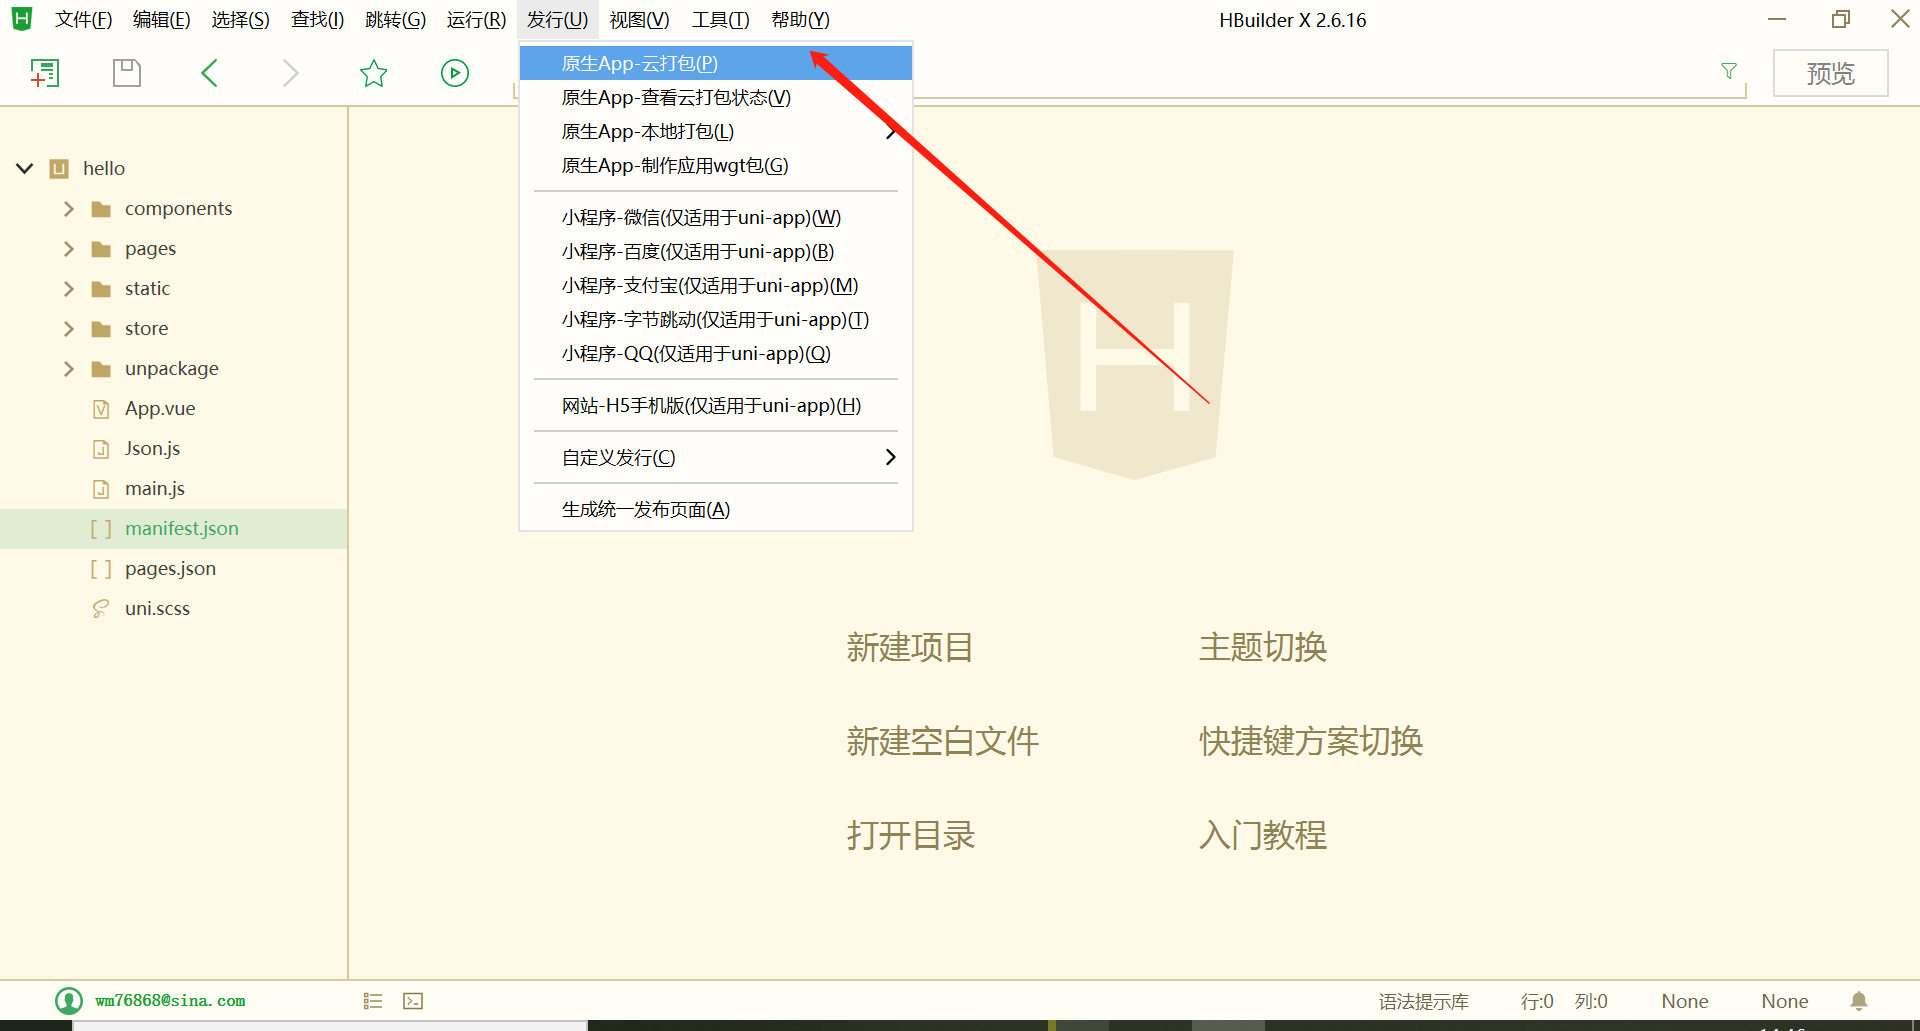Click the manifest.json bracket icon
This screenshot has width=1920, height=1031.
[x=101, y=529]
